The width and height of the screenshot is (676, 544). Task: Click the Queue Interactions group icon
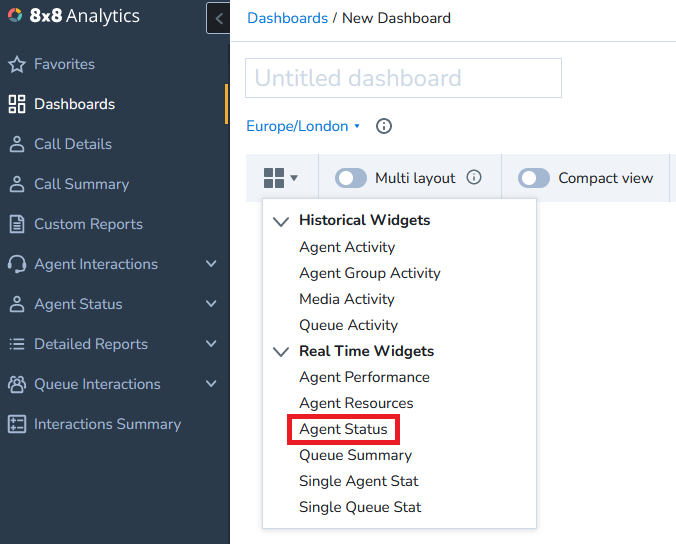17,384
